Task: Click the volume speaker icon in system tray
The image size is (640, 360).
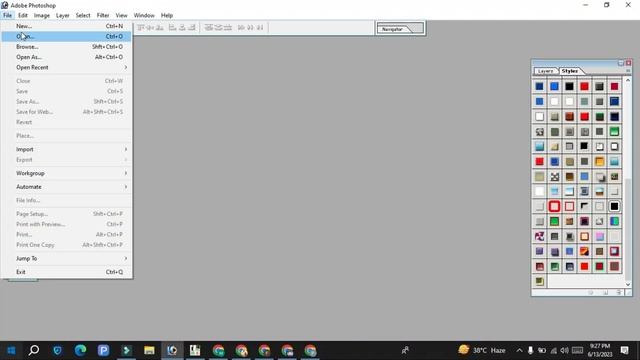Action: (x=564, y=350)
